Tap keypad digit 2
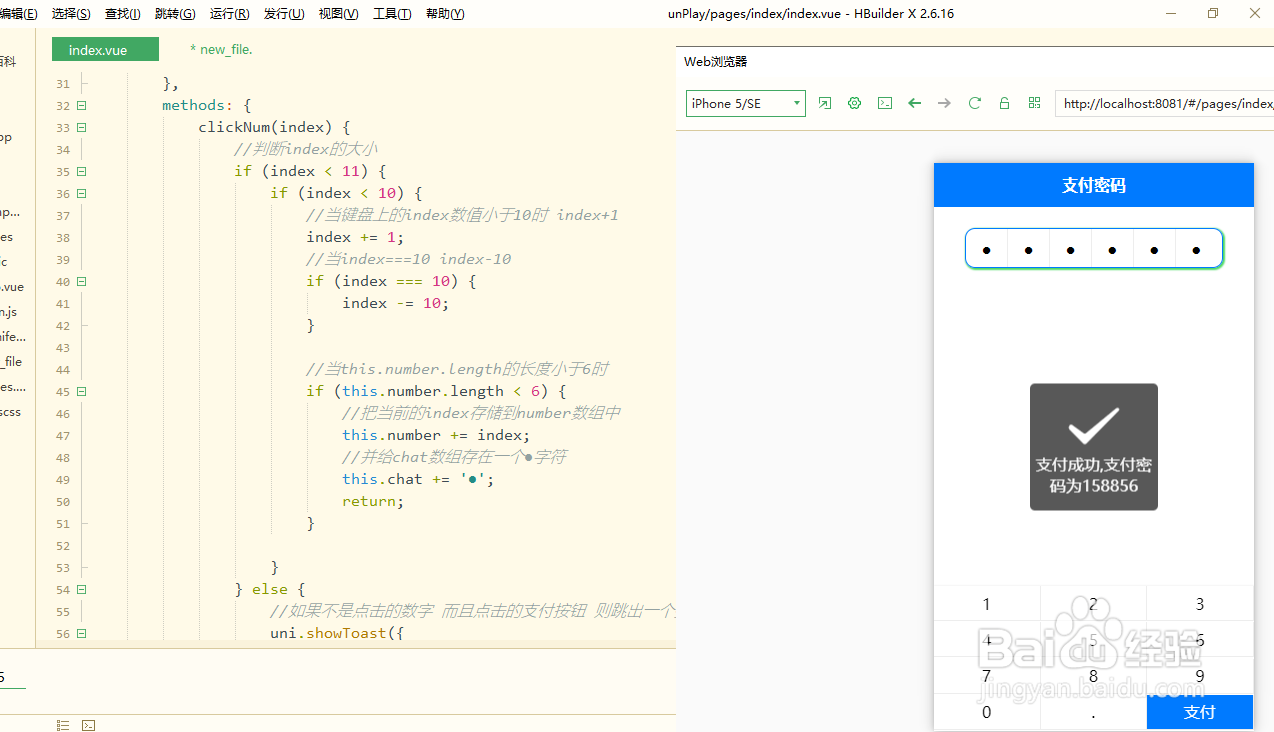The image size is (1274, 732). (1093, 603)
